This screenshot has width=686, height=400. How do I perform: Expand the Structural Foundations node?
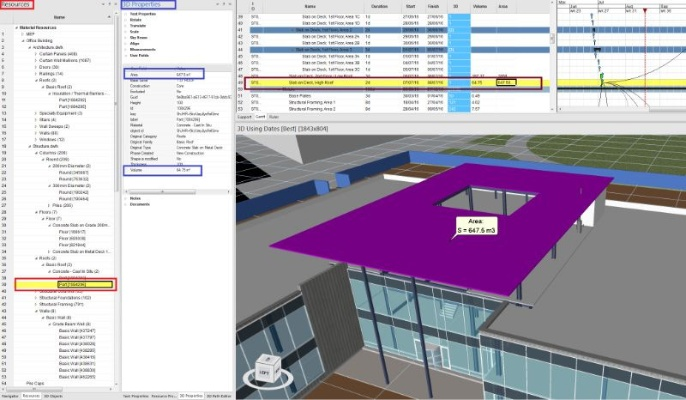[x=36, y=298]
